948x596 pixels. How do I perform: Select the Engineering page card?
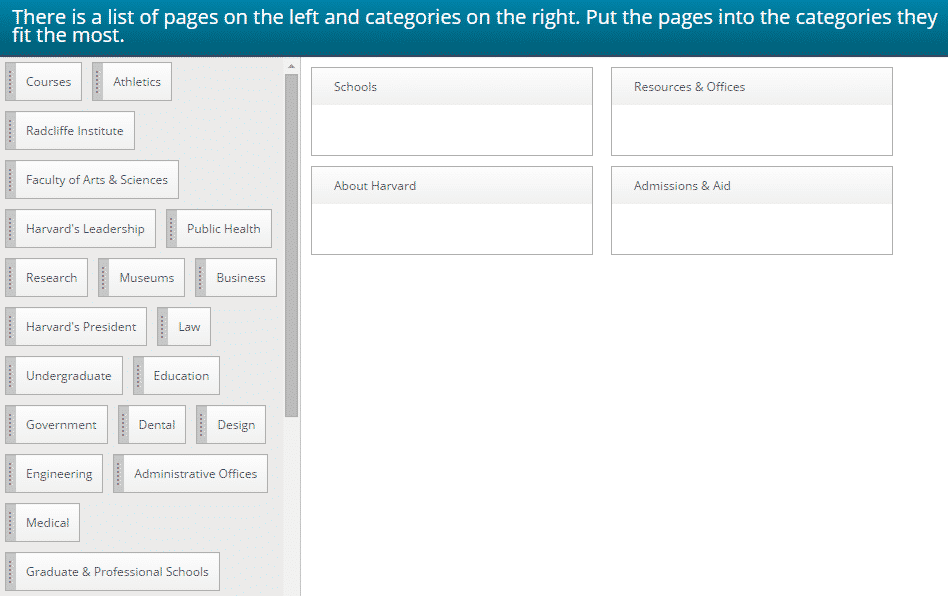[x=58, y=474]
